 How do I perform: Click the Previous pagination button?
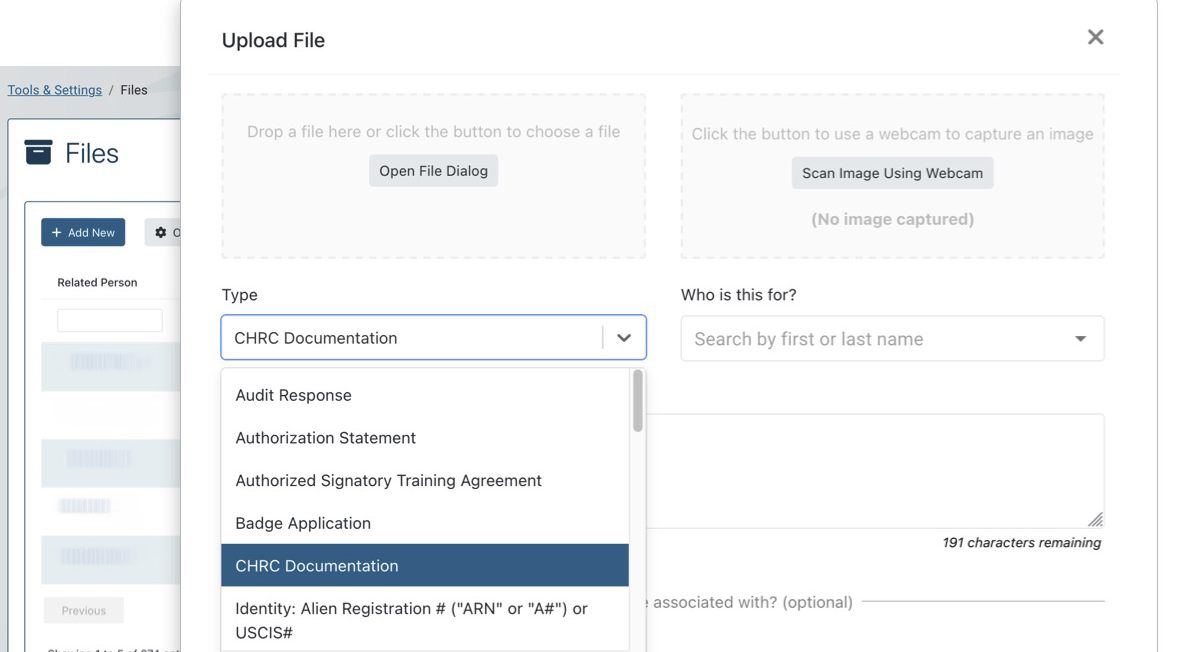[84, 610]
